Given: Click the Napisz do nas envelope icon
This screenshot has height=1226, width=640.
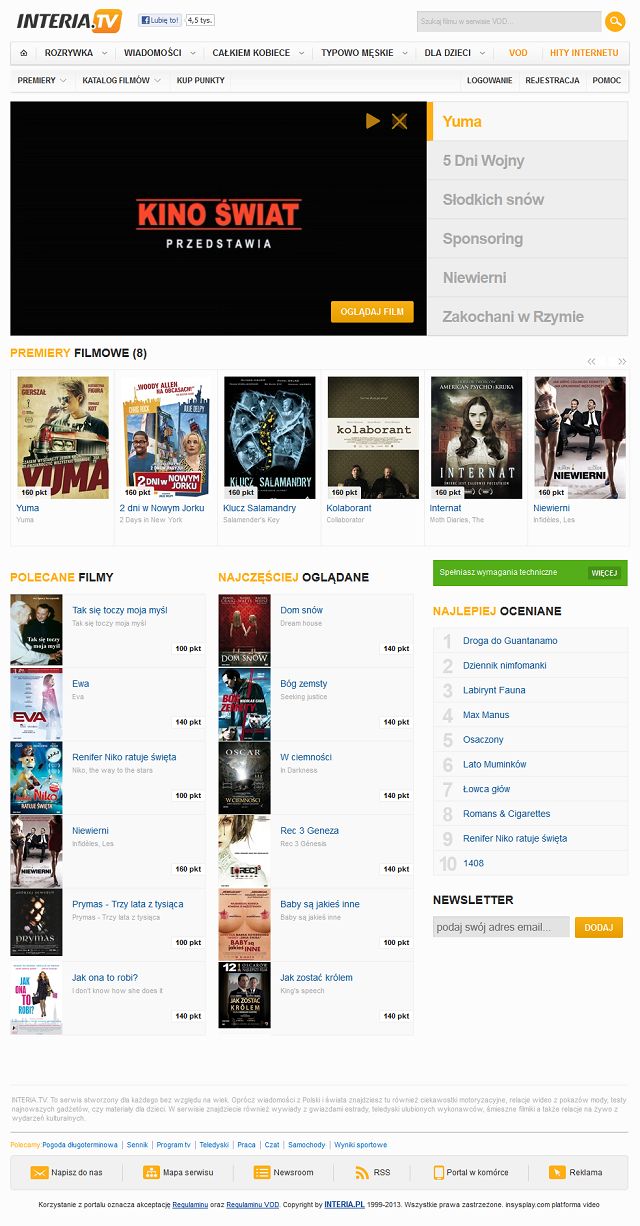Looking at the screenshot, I should 39,1172.
